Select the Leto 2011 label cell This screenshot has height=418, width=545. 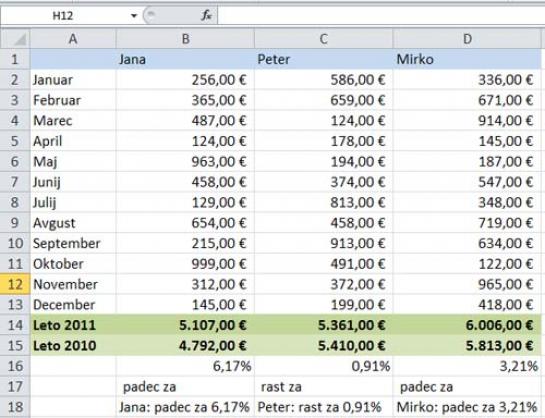(73, 325)
